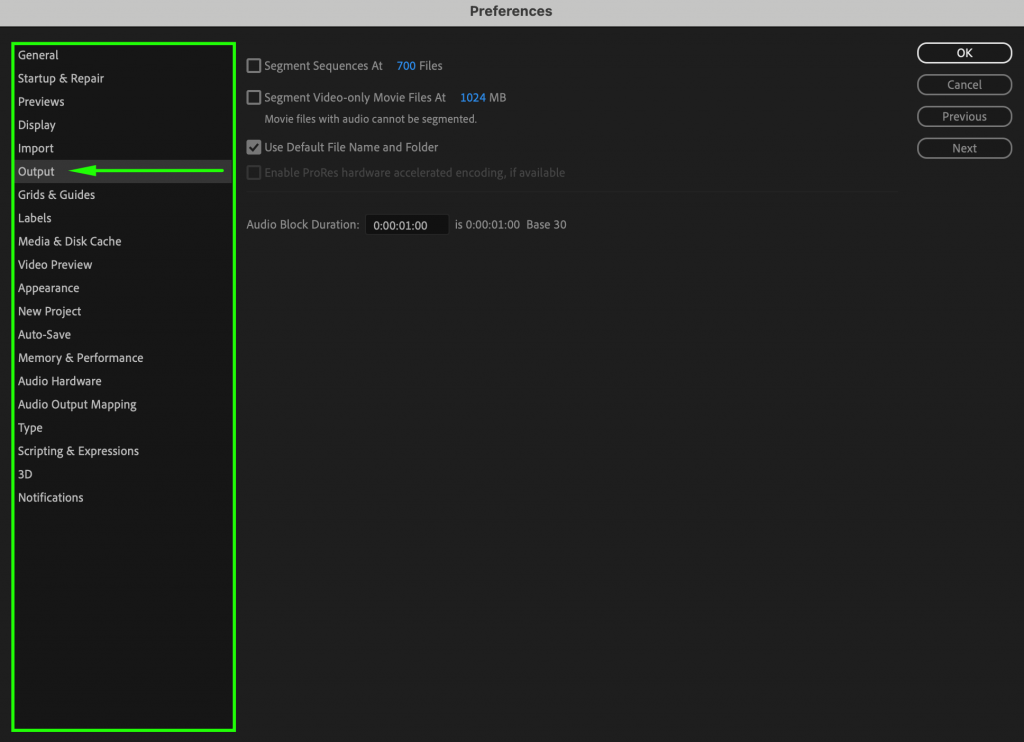Image resolution: width=1024 pixels, height=742 pixels.
Task: Open the General preferences category
Action: (38, 55)
